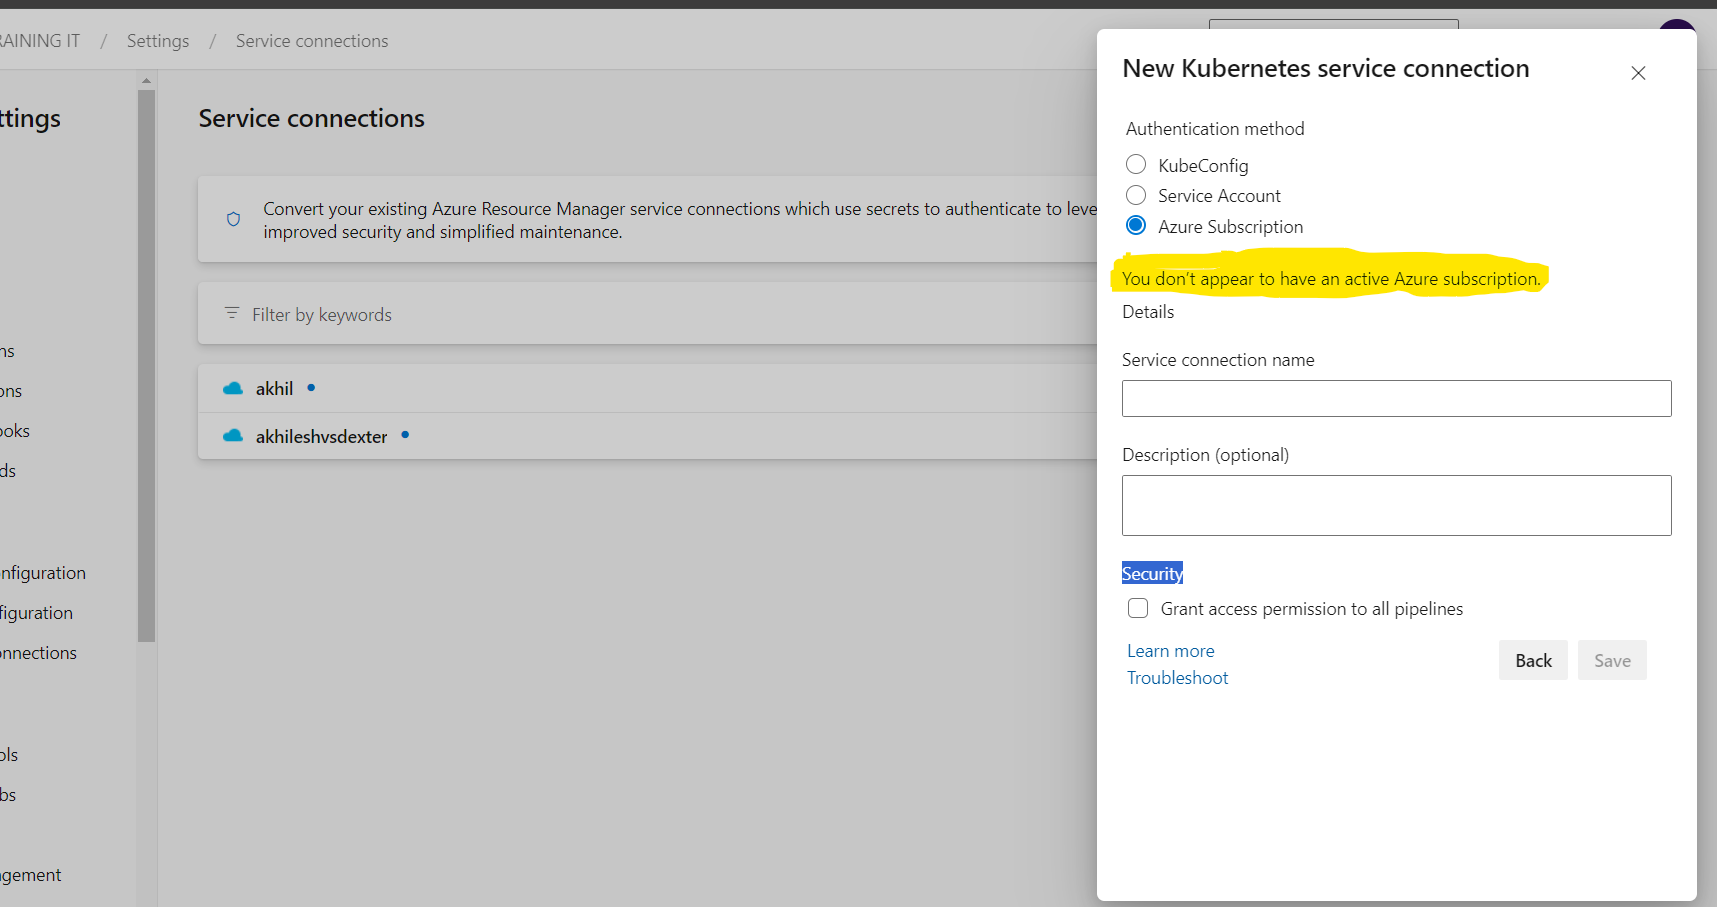Screen dimensions: 1717x907
Task: Close the New Kubernetes service connection panel
Action: [x=1638, y=73]
